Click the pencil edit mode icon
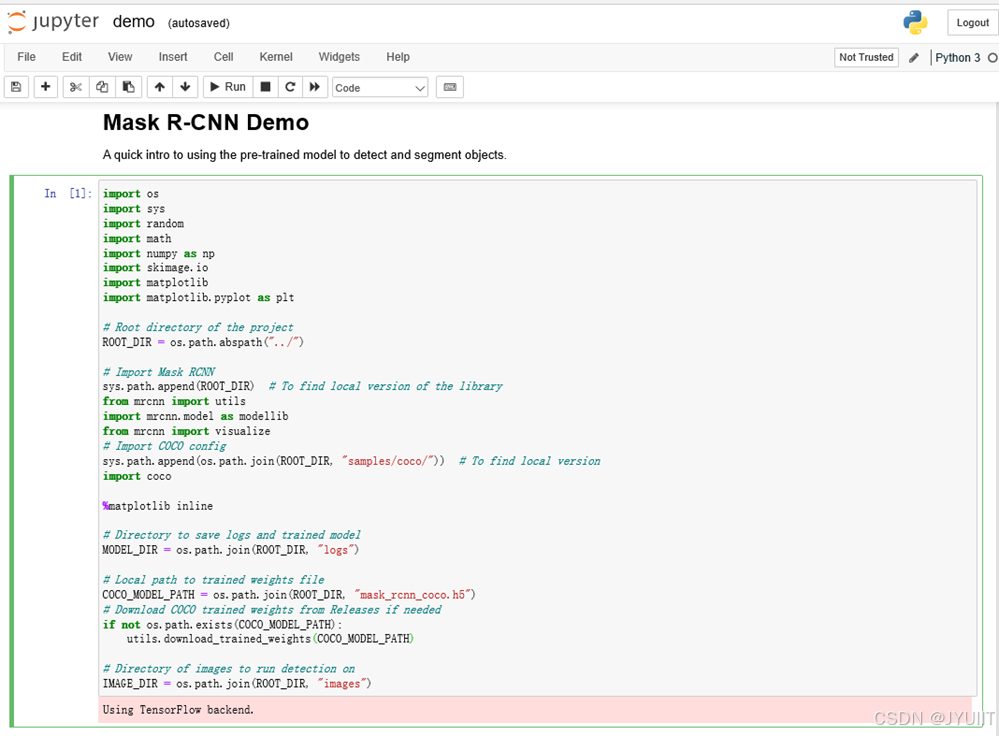999x736 pixels. [914, 58]
